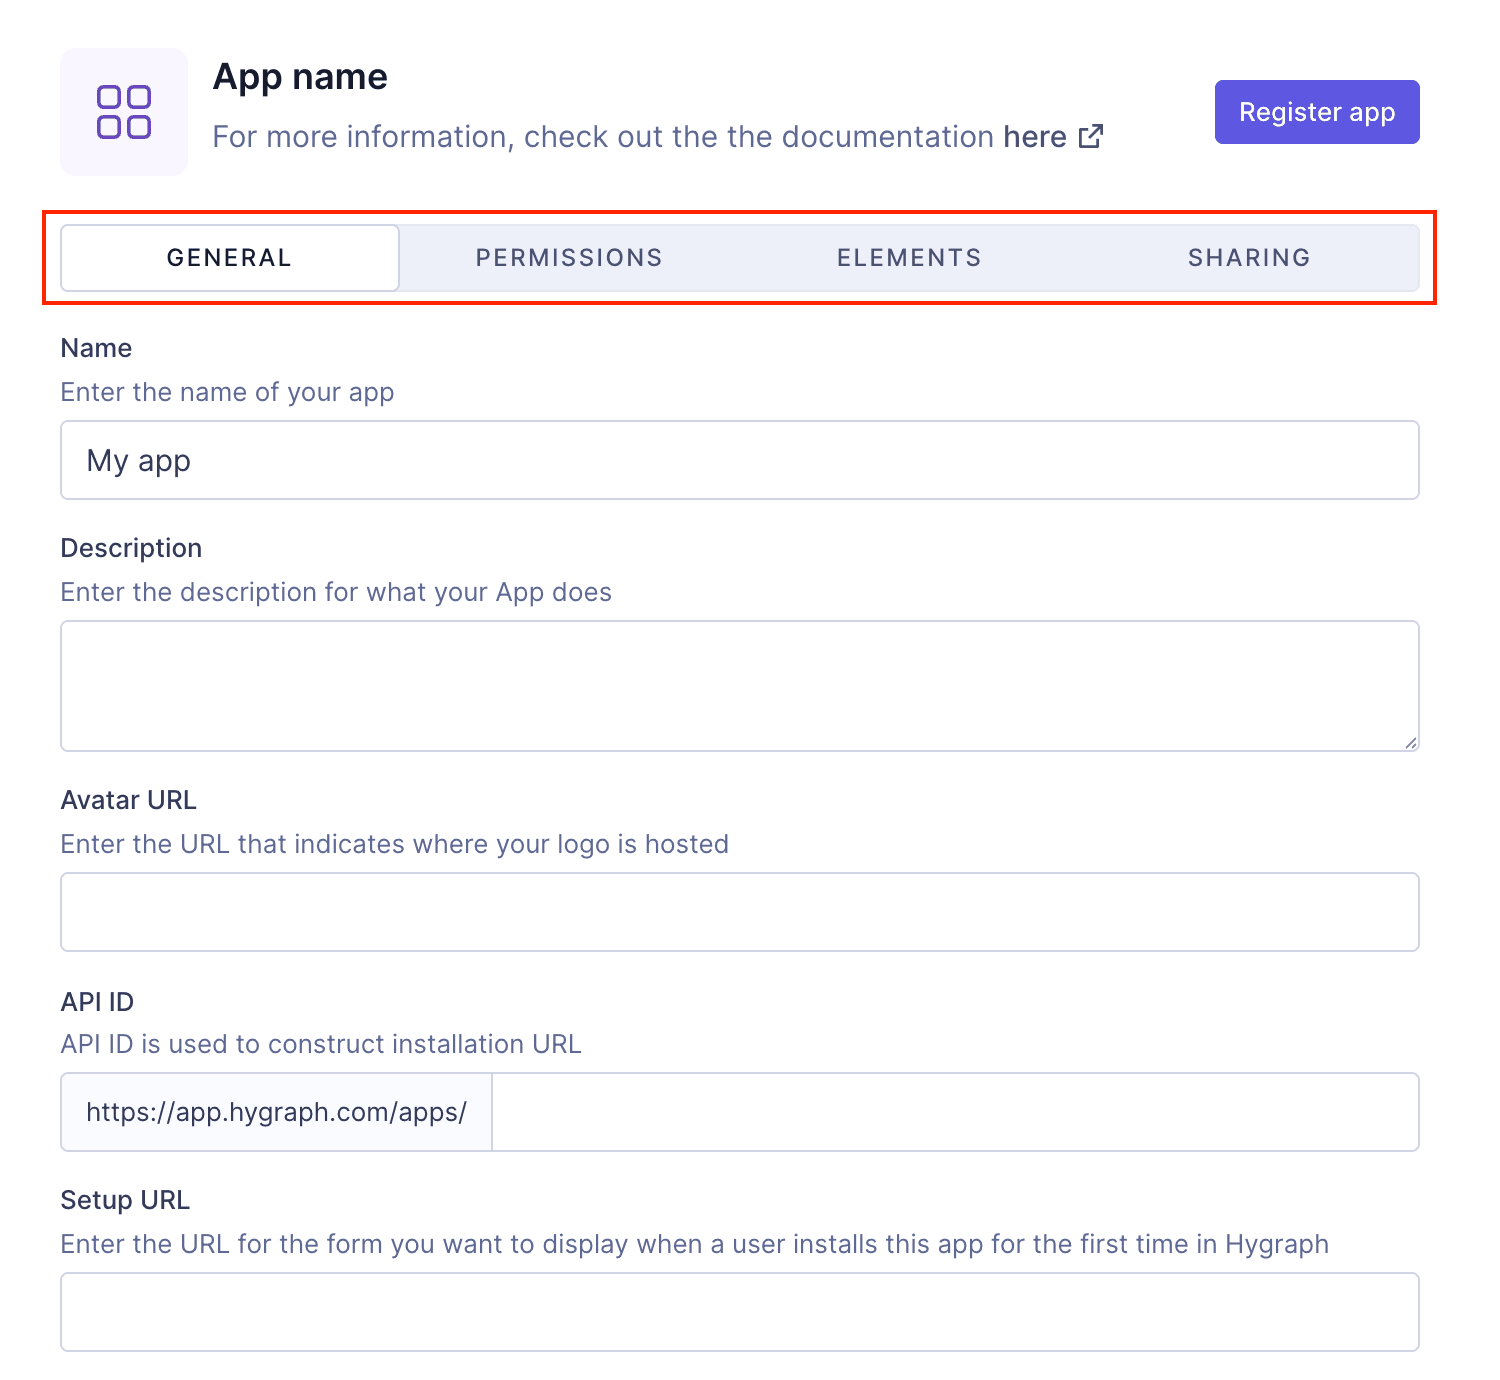This screenshot has height=1380, width=1500.
Task: Click the external link icon beside "here"
Action: click(x=1090, y=136)
